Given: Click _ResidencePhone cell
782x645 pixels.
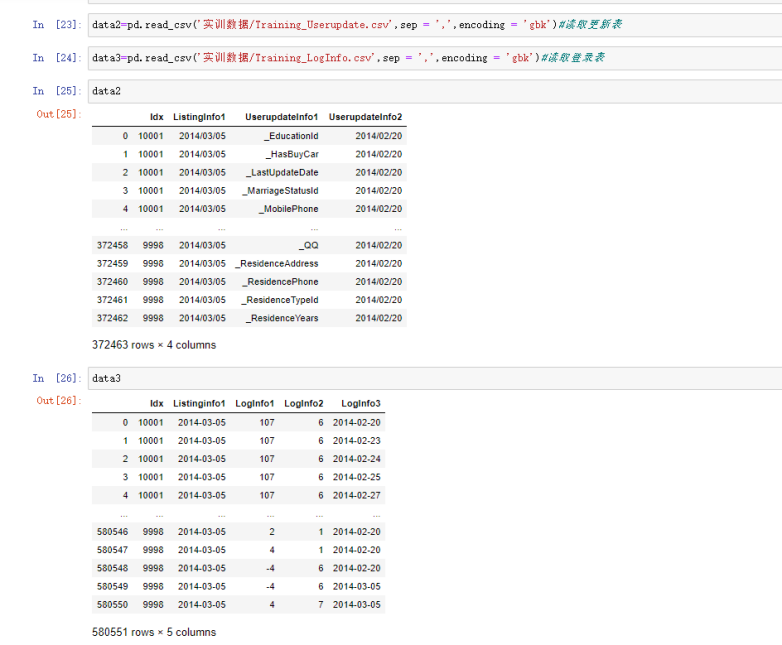Looking at the screenshot, I should [280, 282].
